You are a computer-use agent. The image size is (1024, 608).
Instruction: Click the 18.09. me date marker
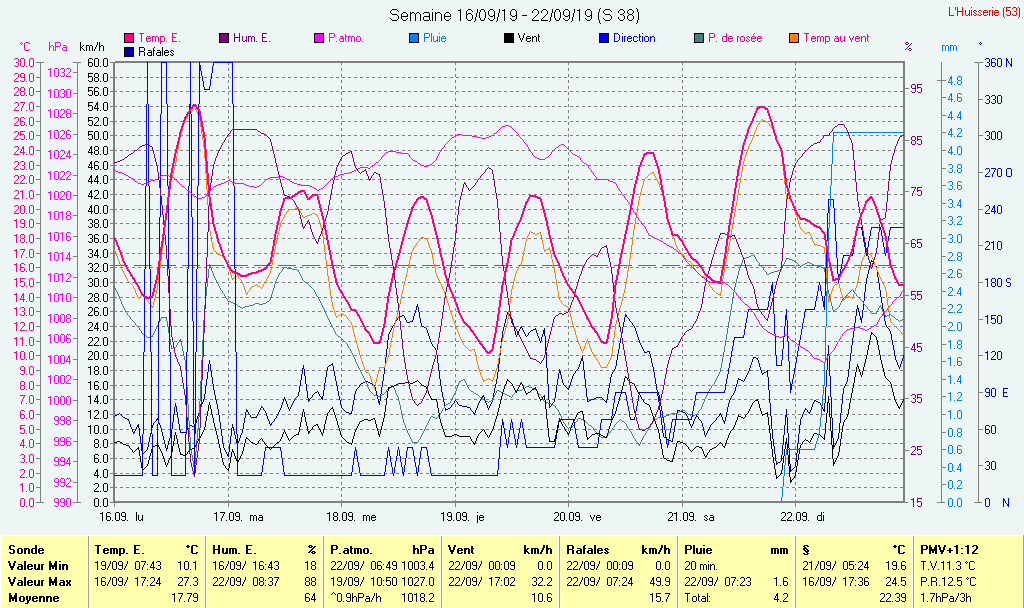tap(351, 517)
